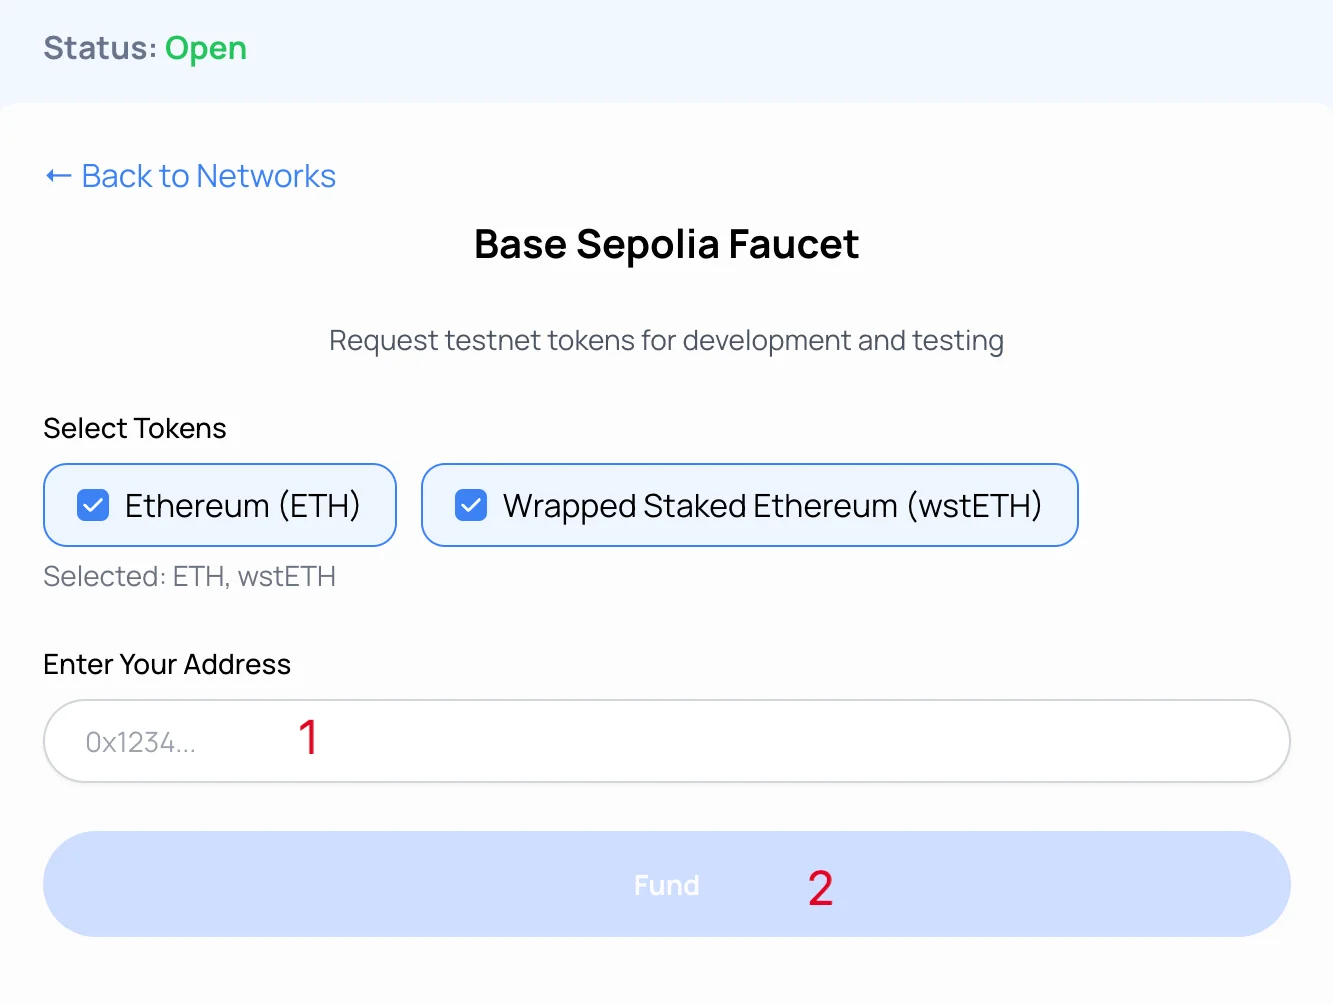Go back via Back to Networks link
This screenshot has width=1333, height=1004.
tap(191, 176)
